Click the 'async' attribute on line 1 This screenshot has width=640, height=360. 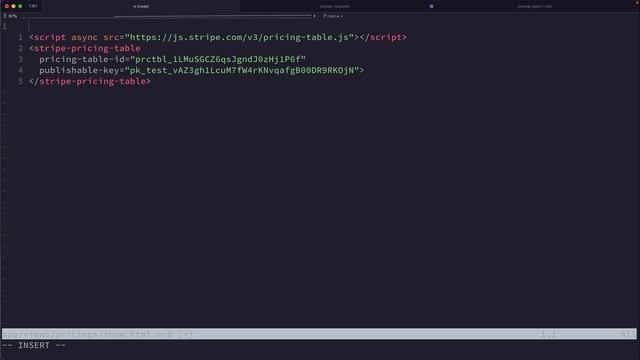[x=84, y=37]
